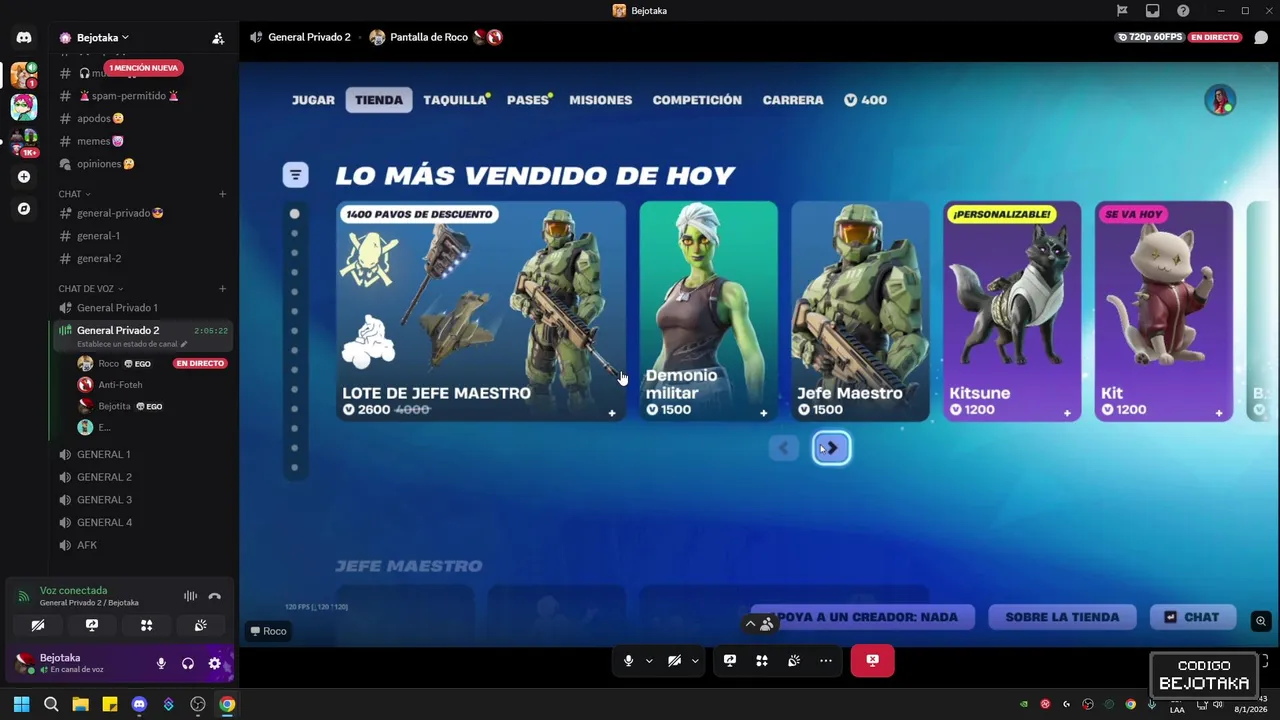Open Discord direct messages home icon
Image resolution: width=1280 pixels, height=720 pixels.
tap(24, 37)
